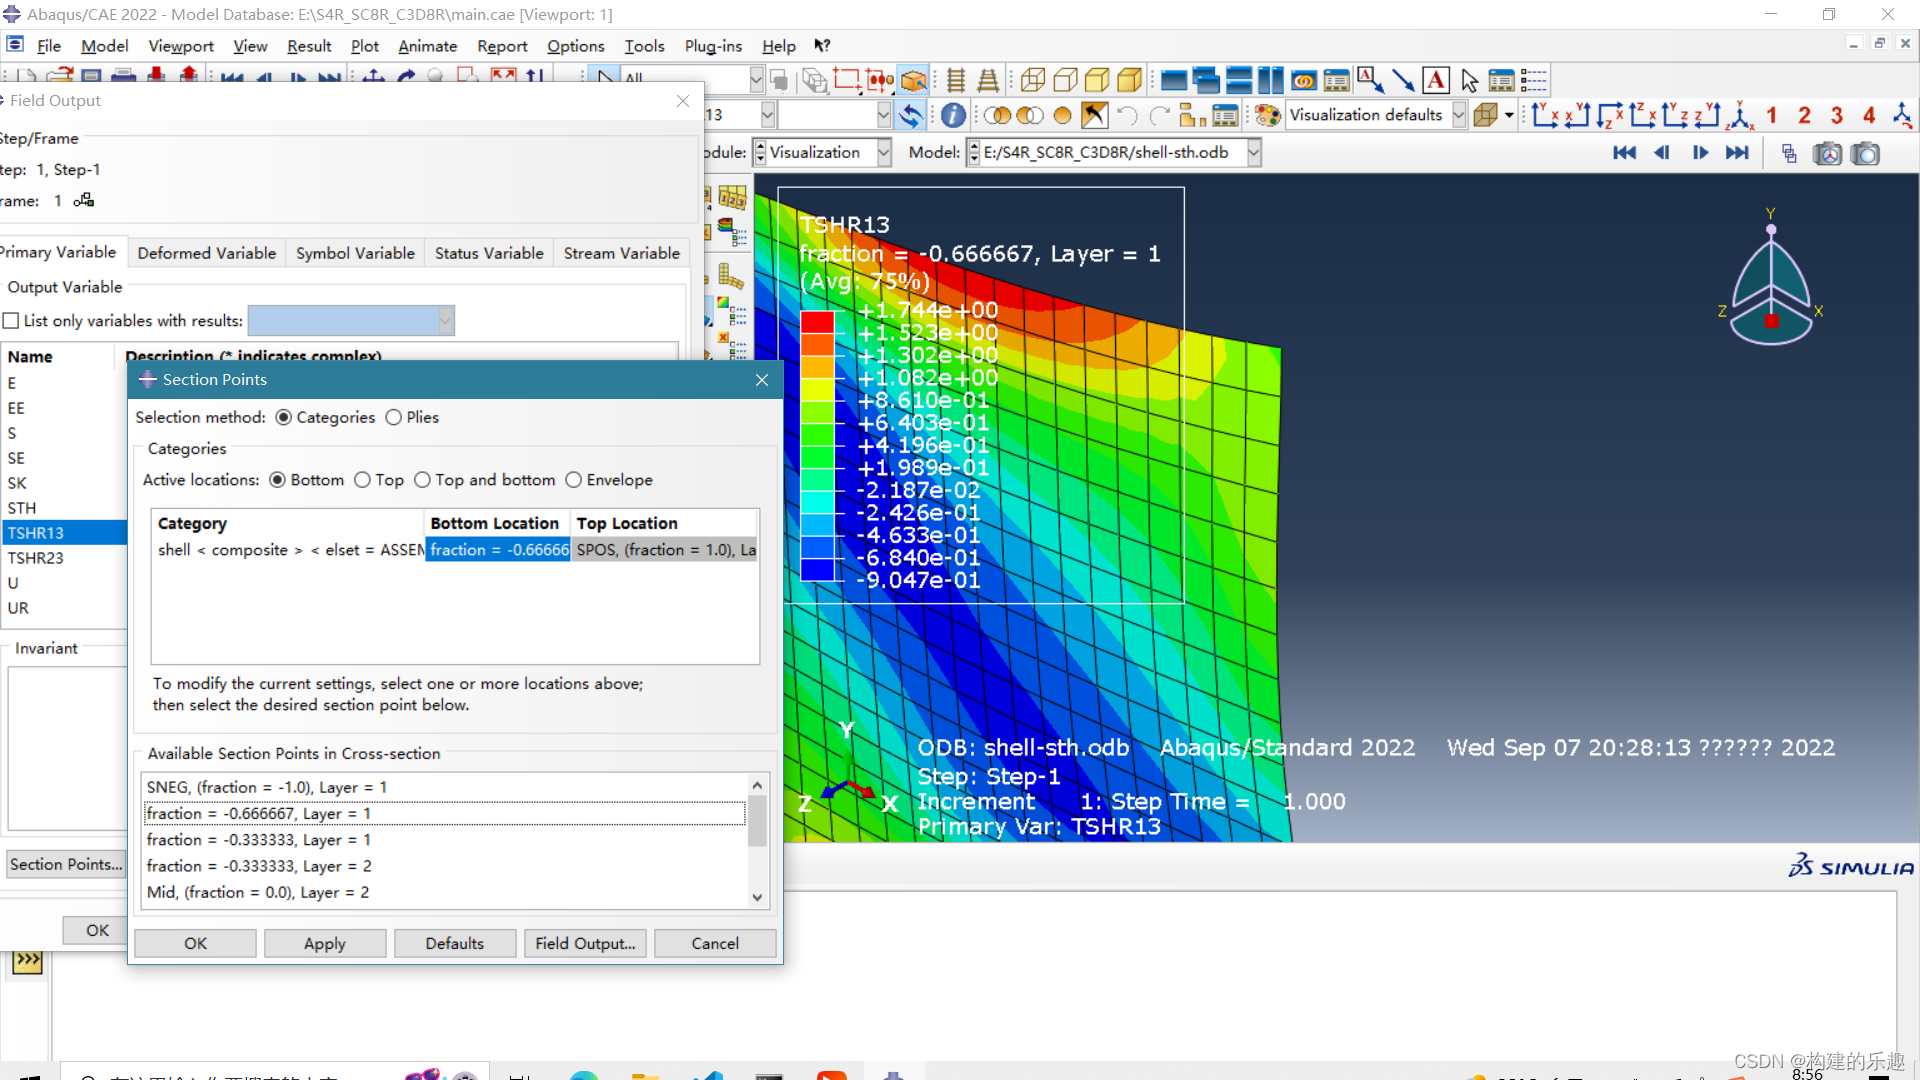This screenshot has width=1920, height=1080.
Task: Click the cycle field output arrows icon
Action: pyautogui.click(x=910, y=115)
